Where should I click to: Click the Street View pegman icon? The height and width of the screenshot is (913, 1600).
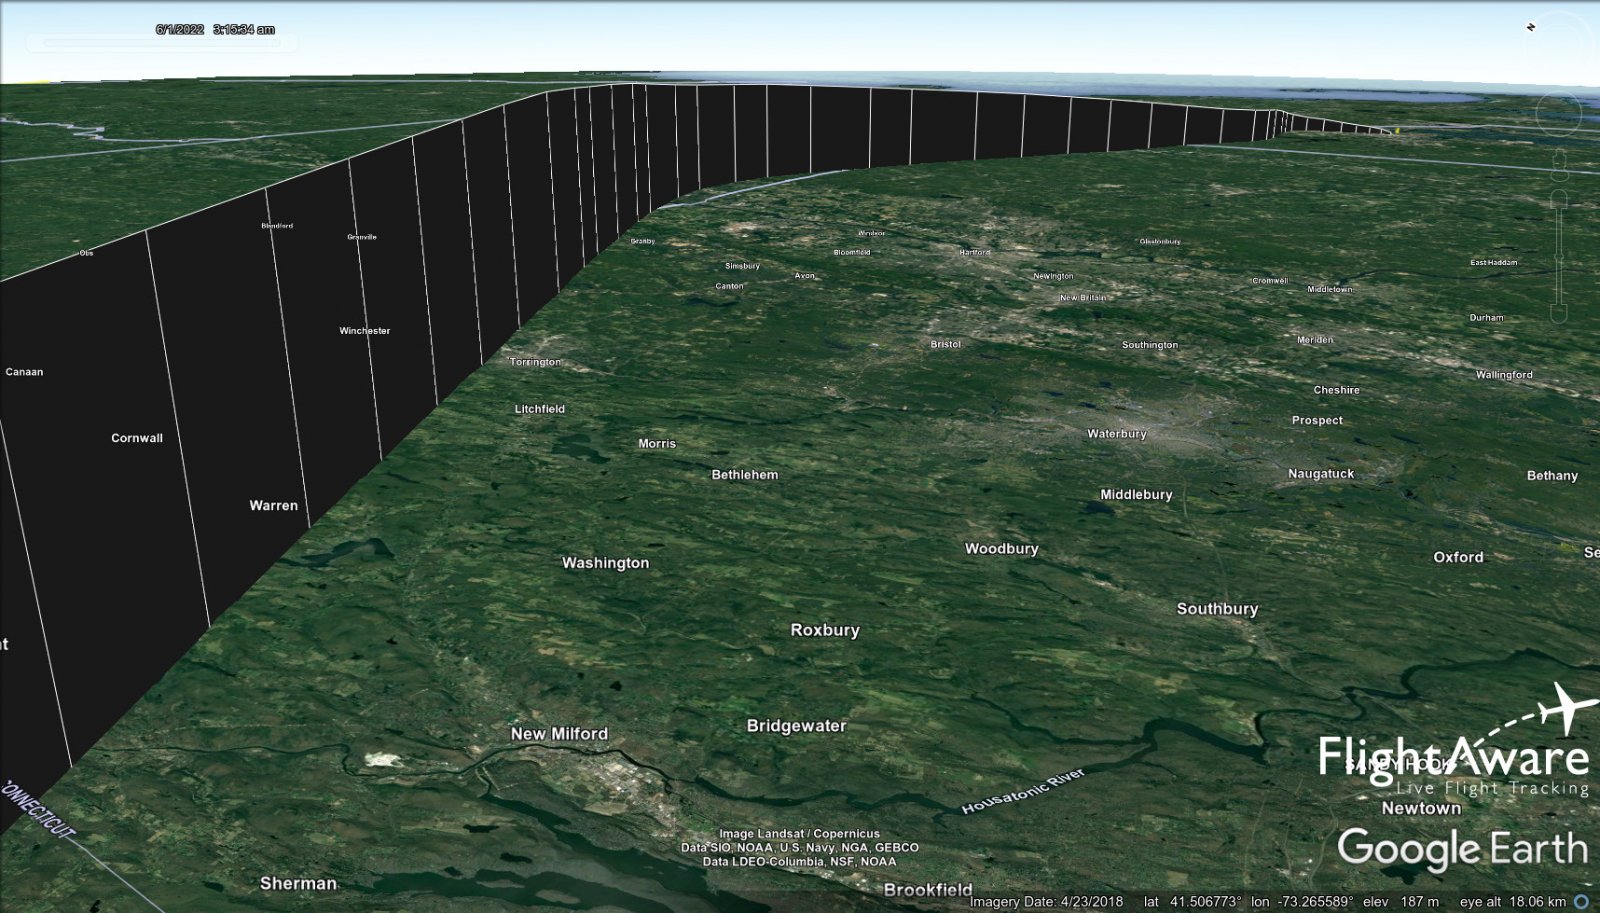click(1558, 161)
